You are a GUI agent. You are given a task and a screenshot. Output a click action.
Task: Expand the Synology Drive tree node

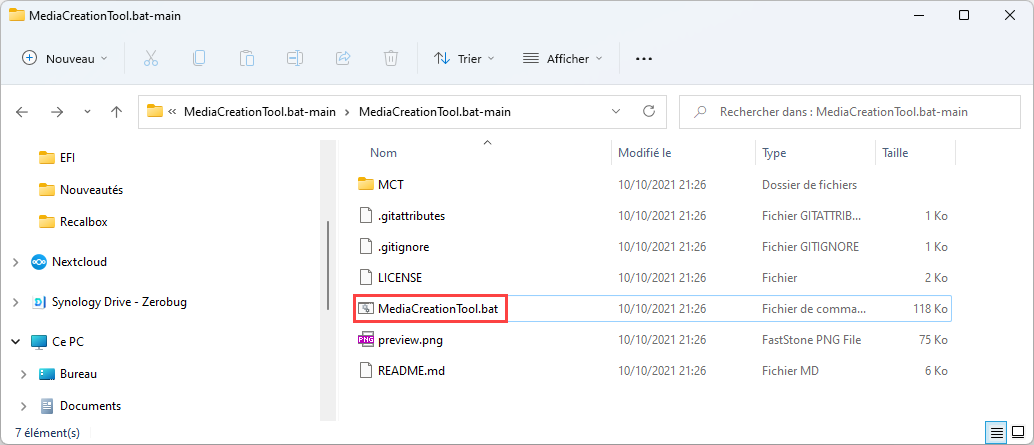15,303
